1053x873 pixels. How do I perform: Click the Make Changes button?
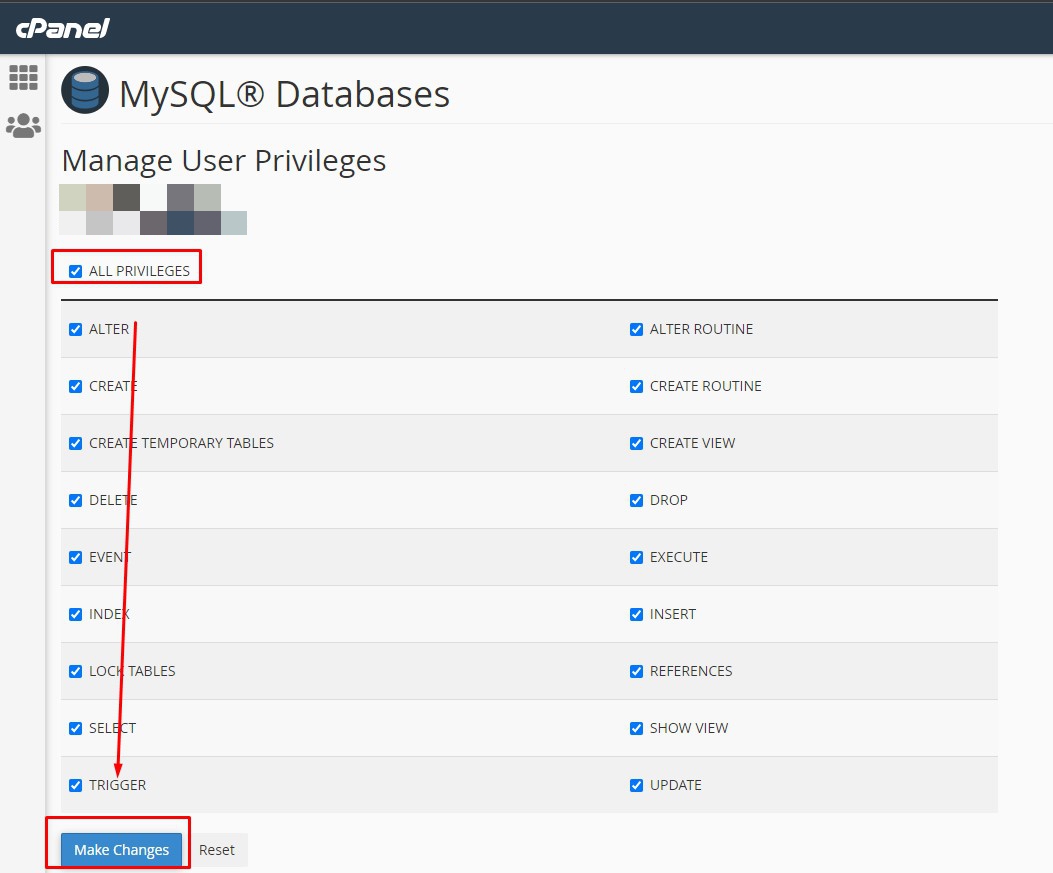click(x=122, y=849)
